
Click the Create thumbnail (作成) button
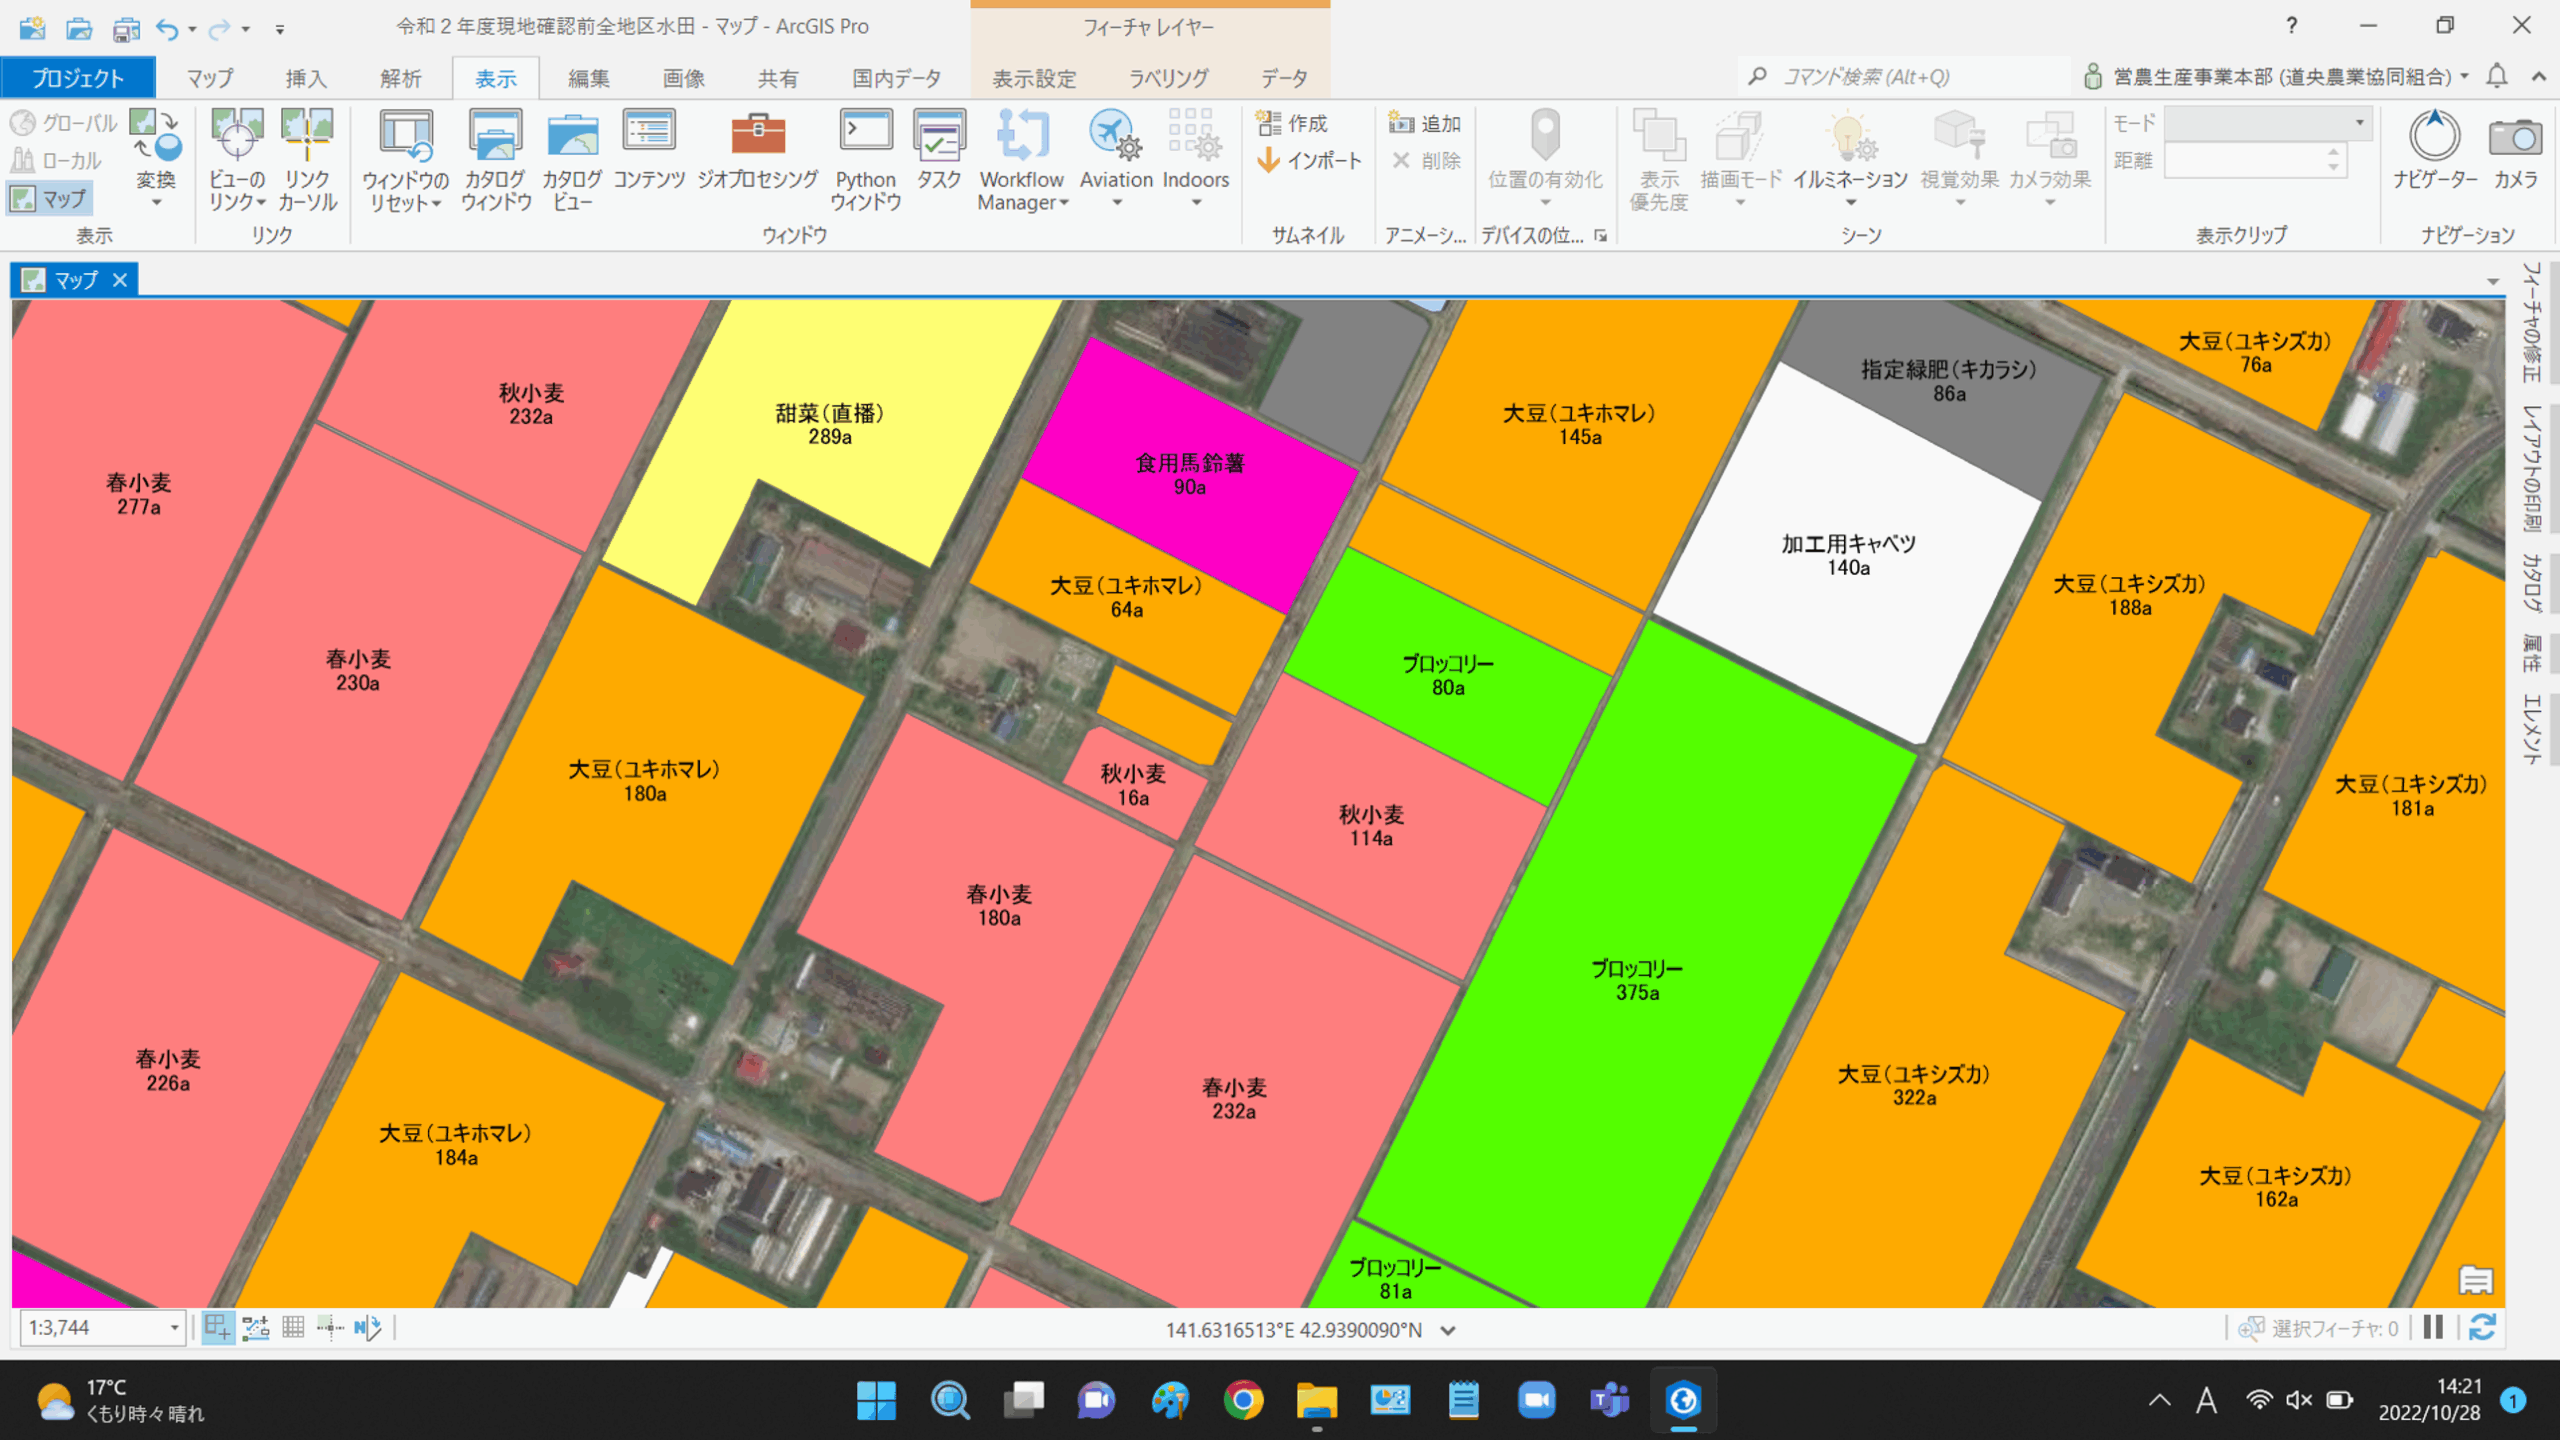coord(1291,123)
